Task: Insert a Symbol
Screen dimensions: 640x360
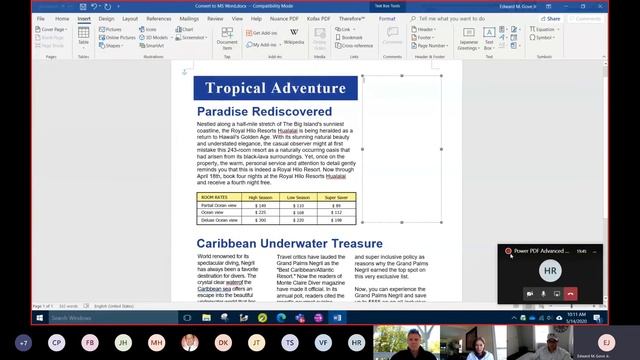Action: [x=542, y=38]
